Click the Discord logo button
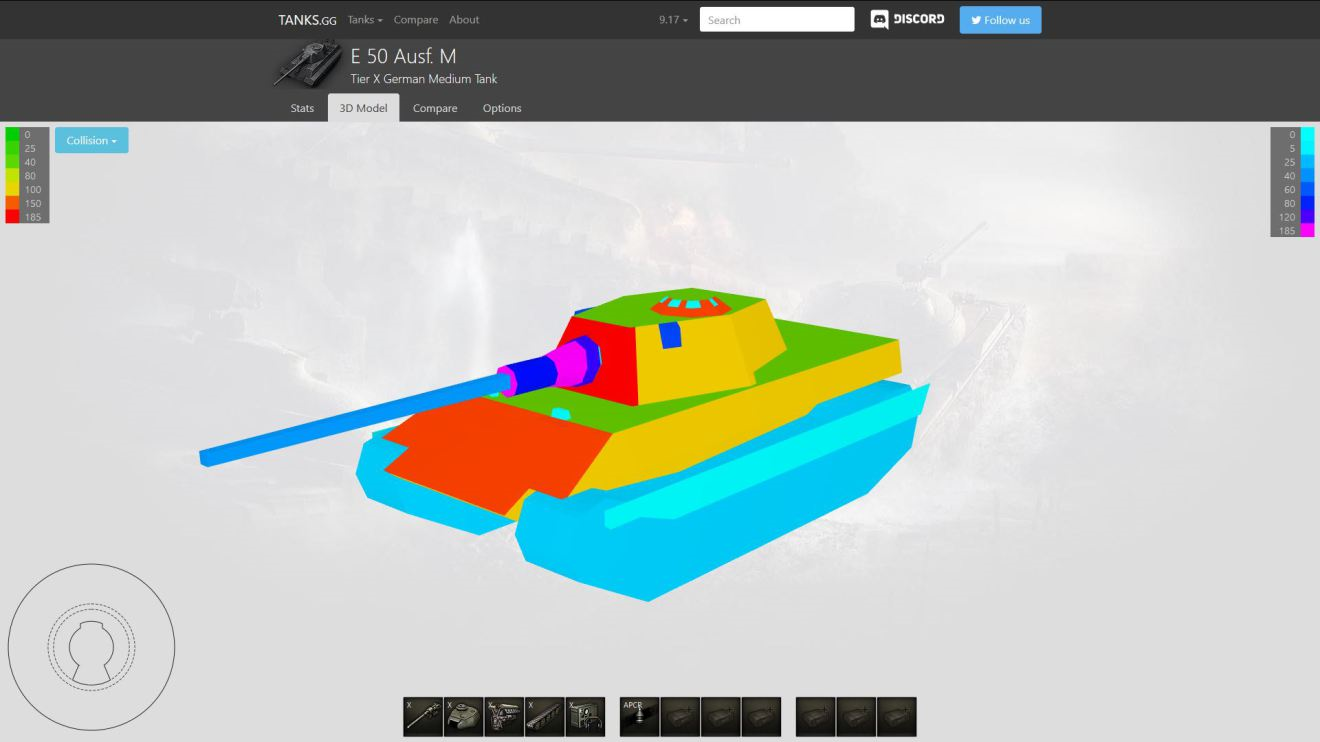The width and height of the screenshot is (1320, 742). (x=907, y=20)
